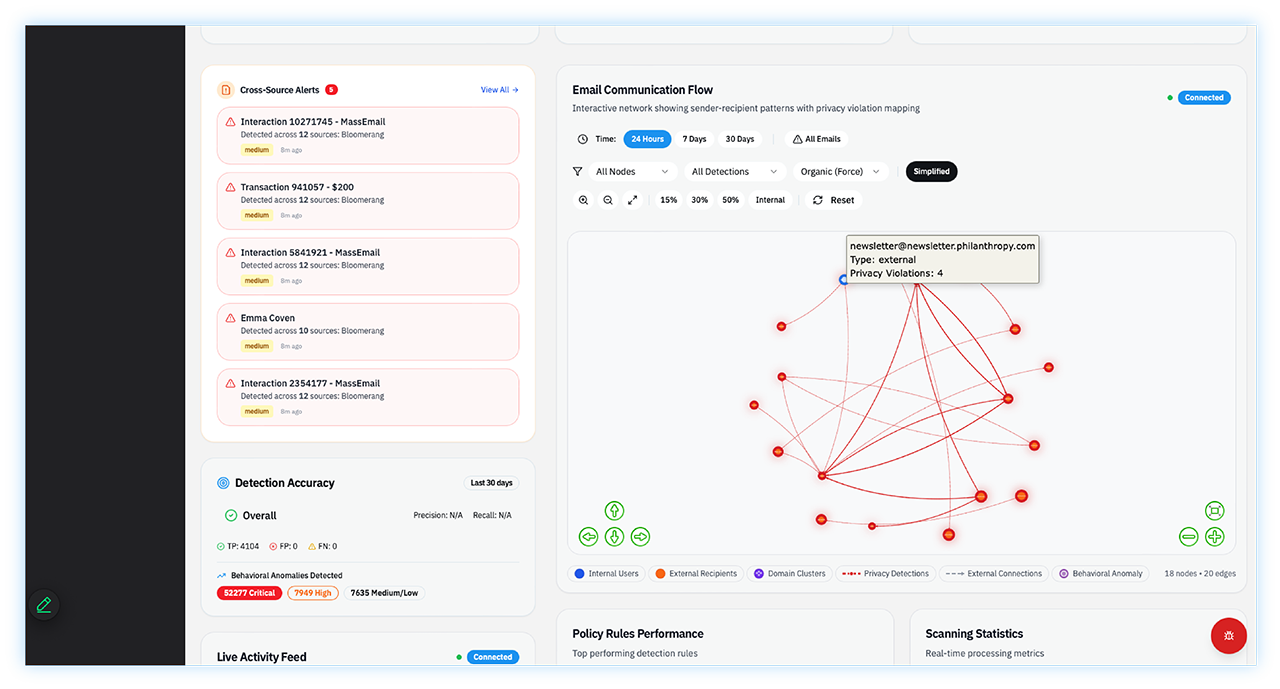Switch time range to 7 Days

coord(694,139)
